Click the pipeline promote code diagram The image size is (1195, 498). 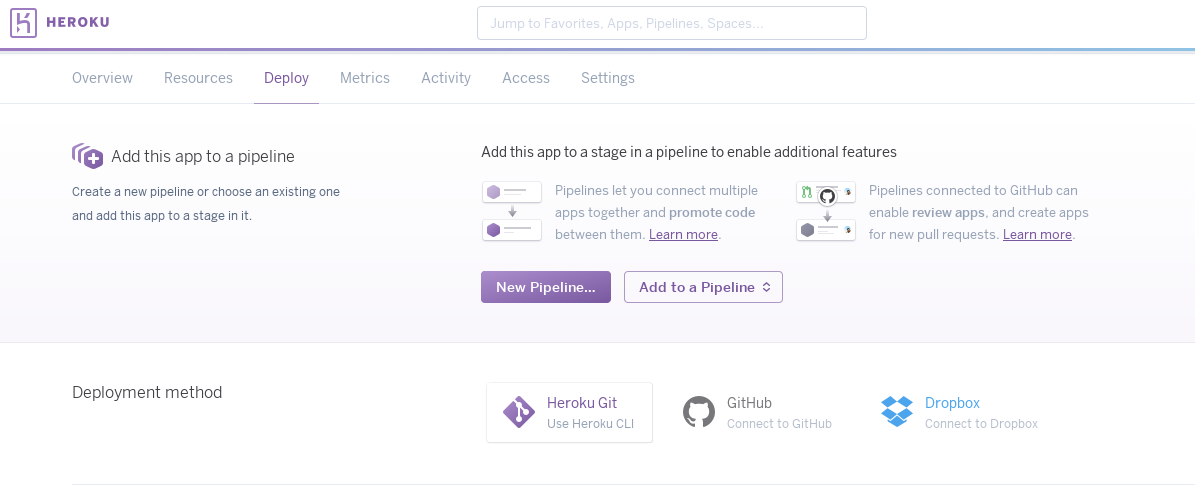pos(512,211)
